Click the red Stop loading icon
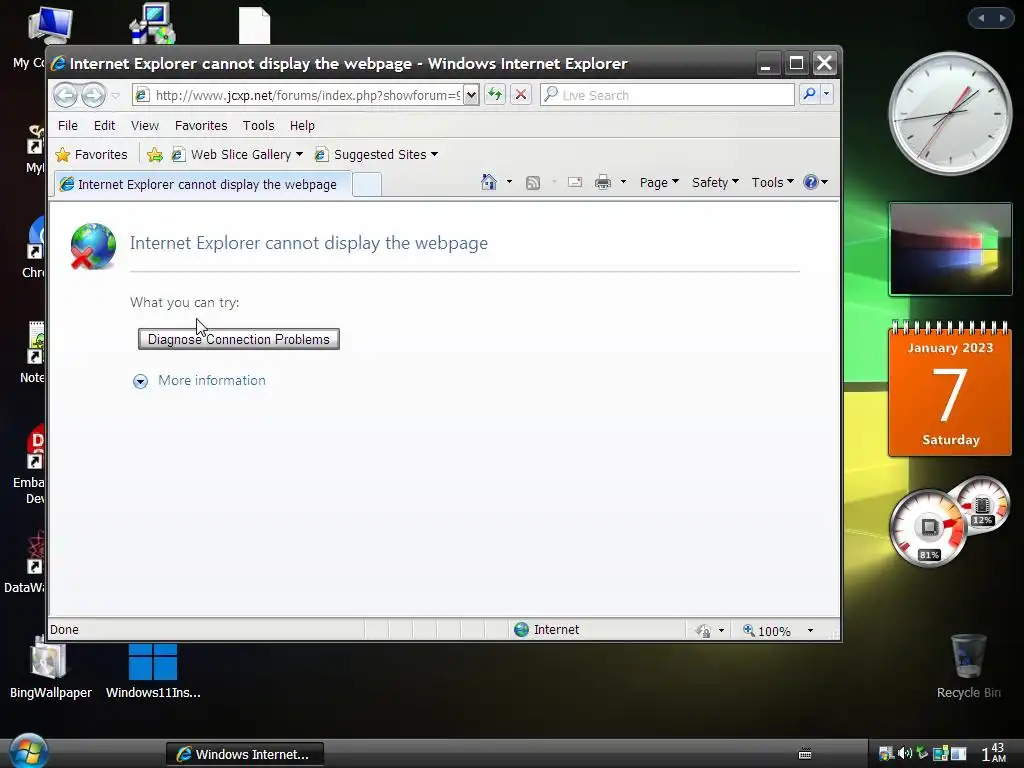1024x768 pixels. pos(520,95)
